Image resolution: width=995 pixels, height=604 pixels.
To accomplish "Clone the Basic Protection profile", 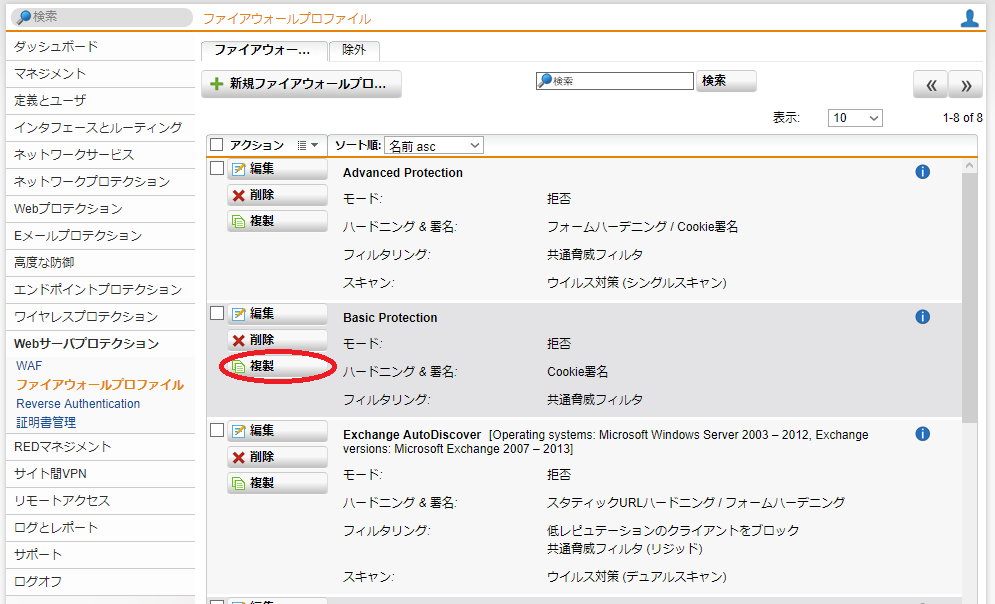I will [277, 366].
